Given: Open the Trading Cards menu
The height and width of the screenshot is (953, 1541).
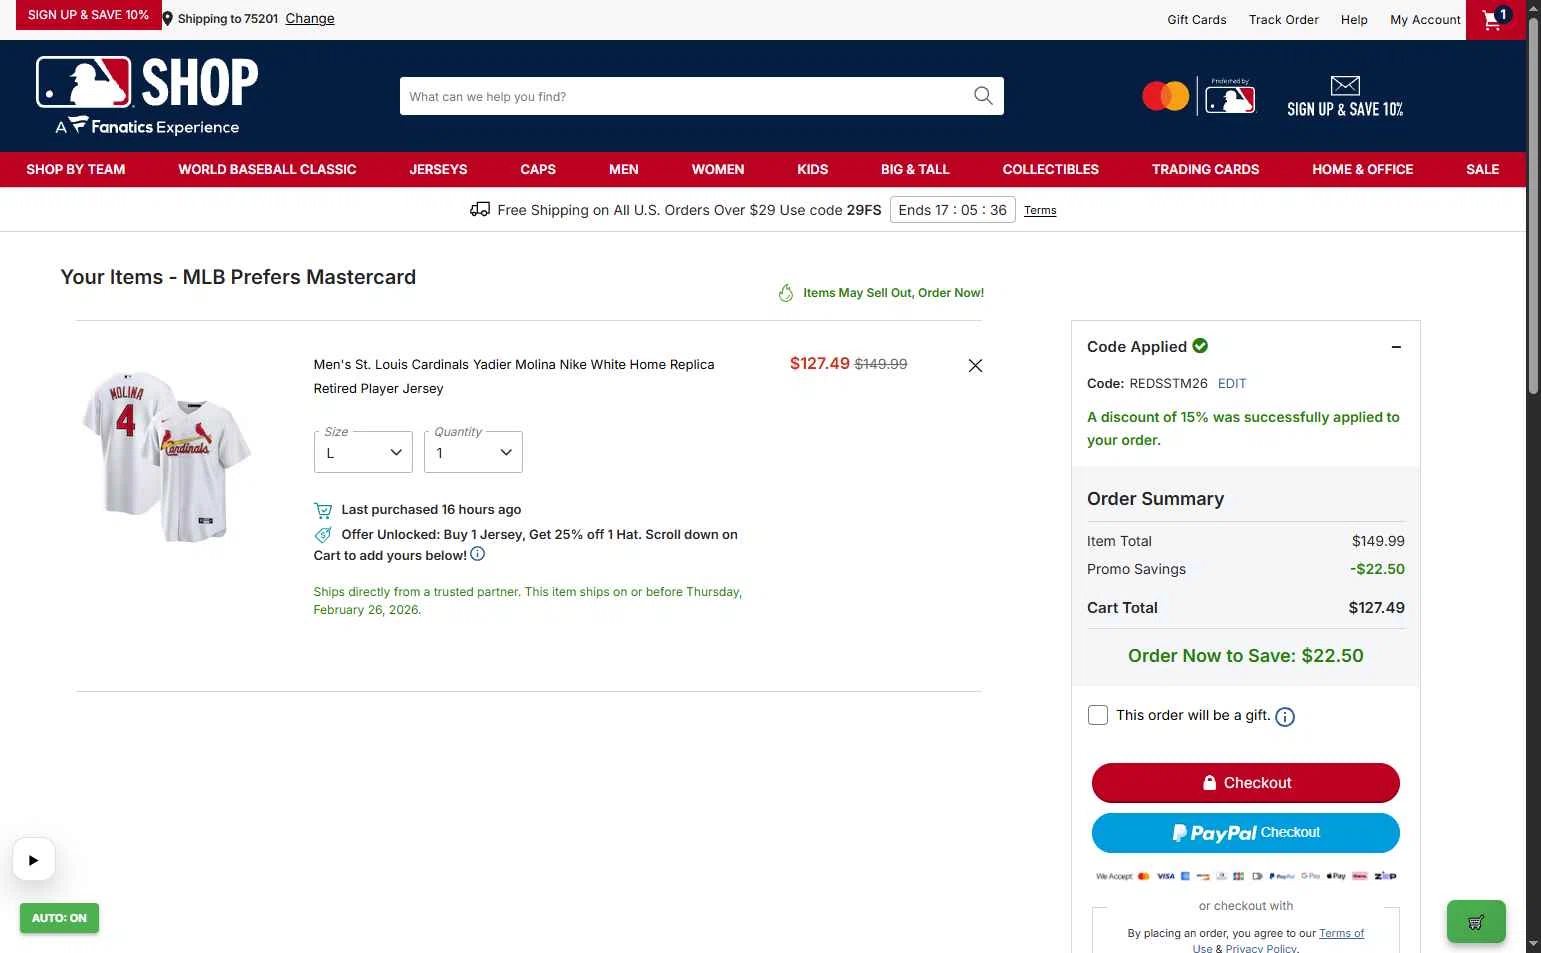Looking at the screenshot, I should pyautogui.click(x=1206, y=170).
